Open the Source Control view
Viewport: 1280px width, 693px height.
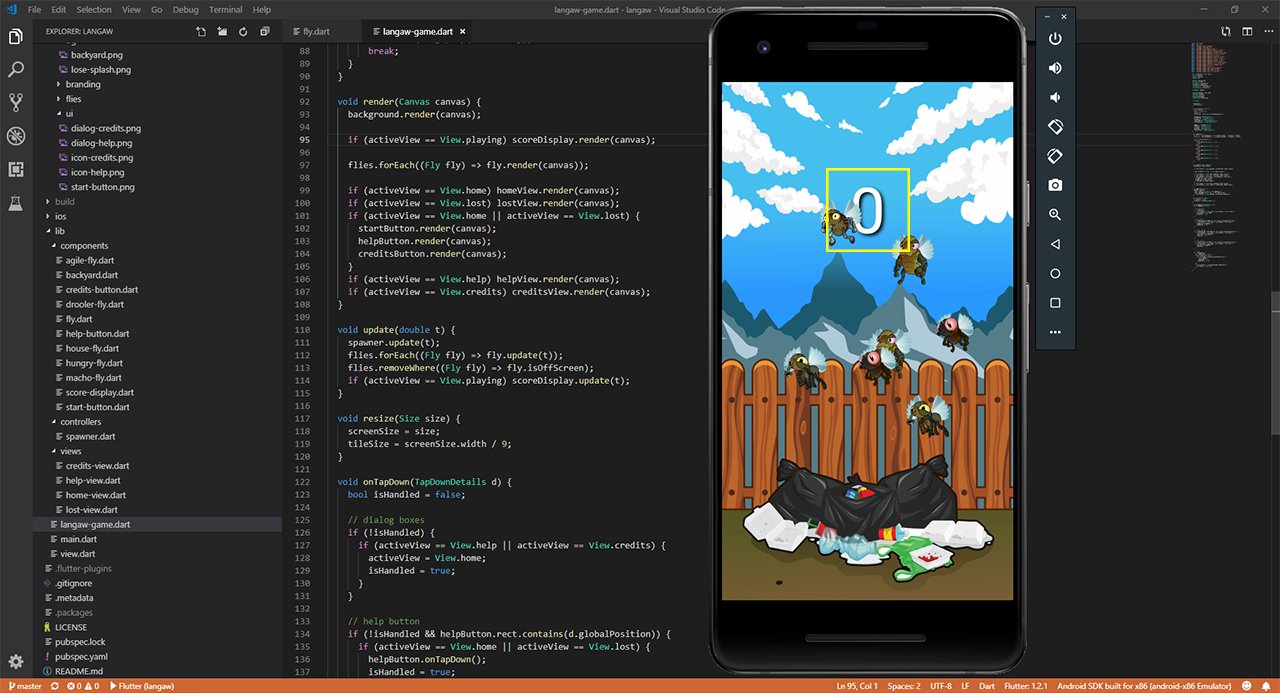[x=15, y=103]
